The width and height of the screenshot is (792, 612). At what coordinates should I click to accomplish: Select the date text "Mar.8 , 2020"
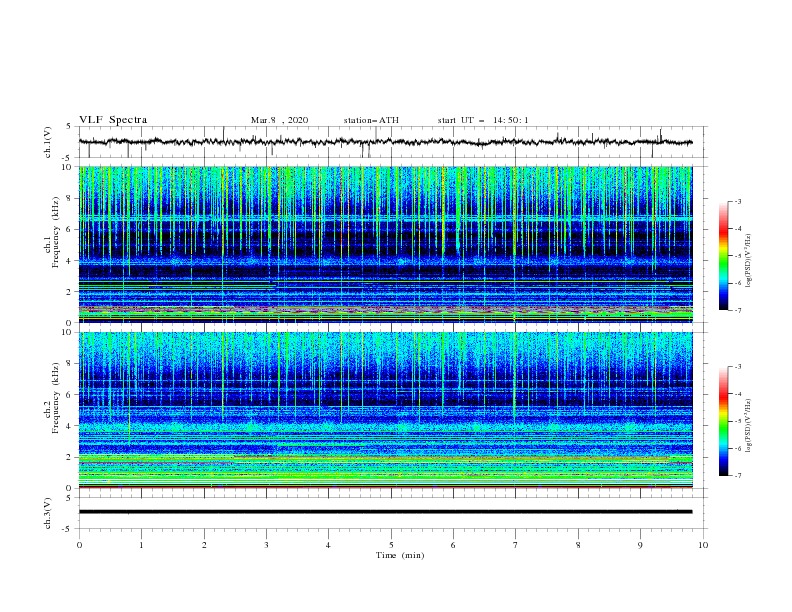click(x=279, y=120)
